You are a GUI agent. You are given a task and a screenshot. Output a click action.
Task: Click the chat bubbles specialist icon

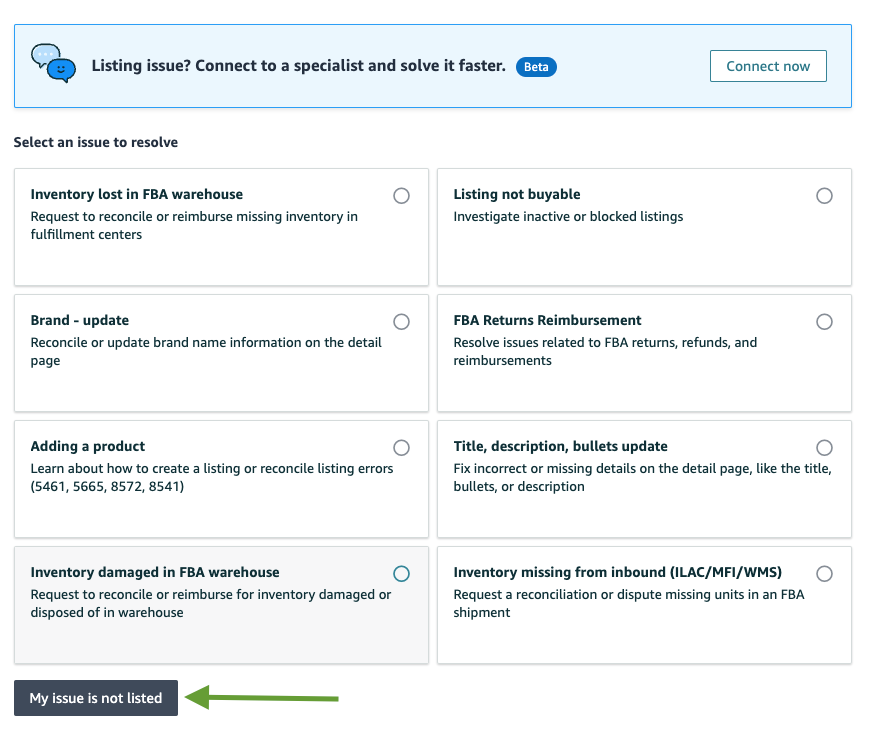[53, 62]
